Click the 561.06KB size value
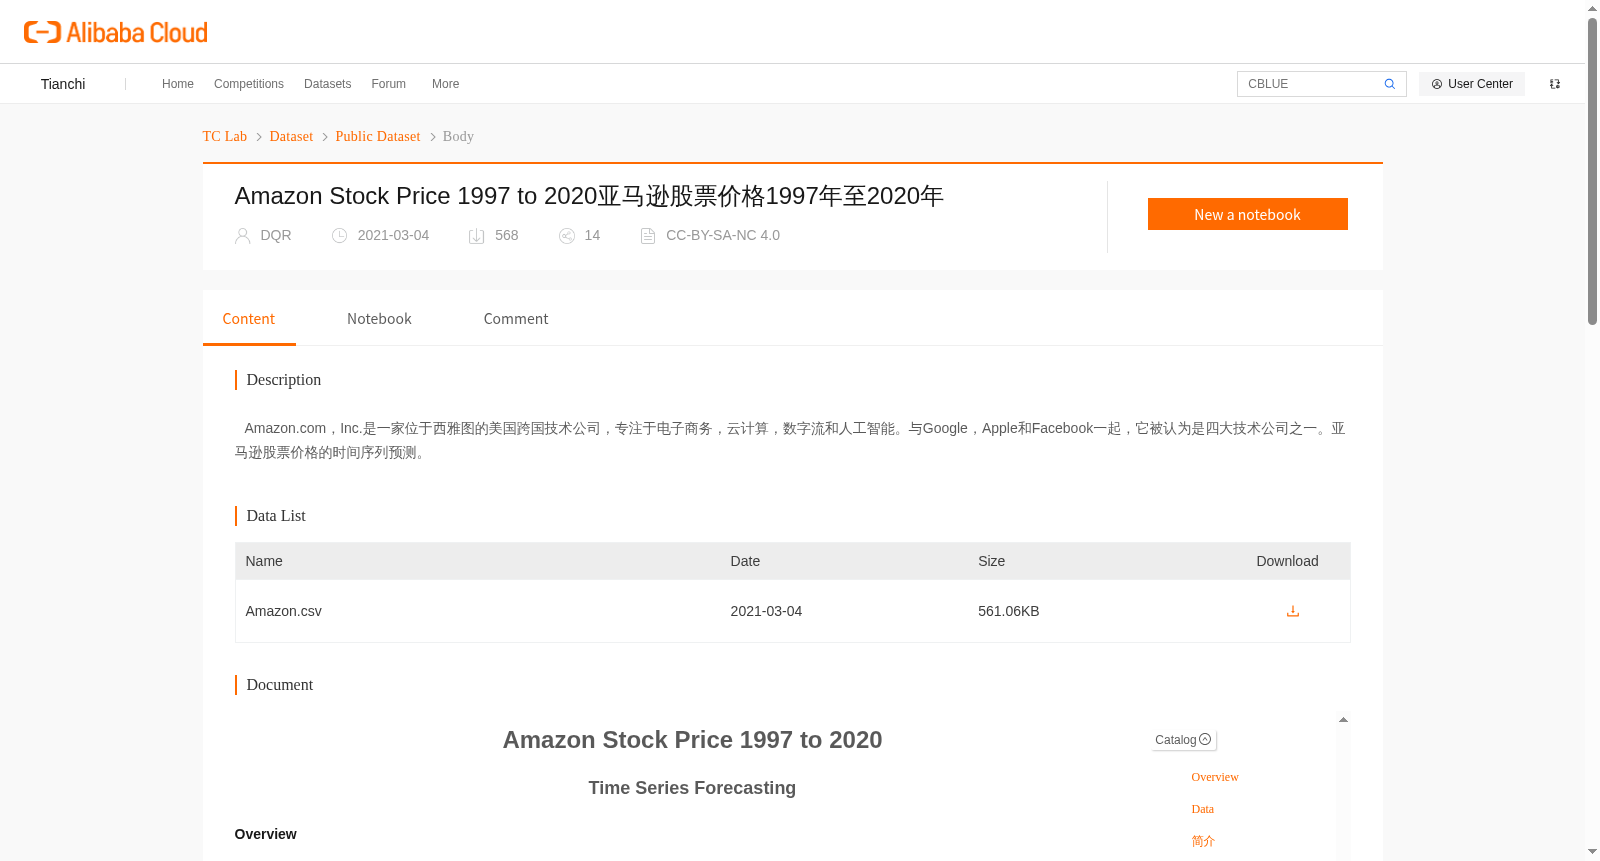 tap(1009, 611)
